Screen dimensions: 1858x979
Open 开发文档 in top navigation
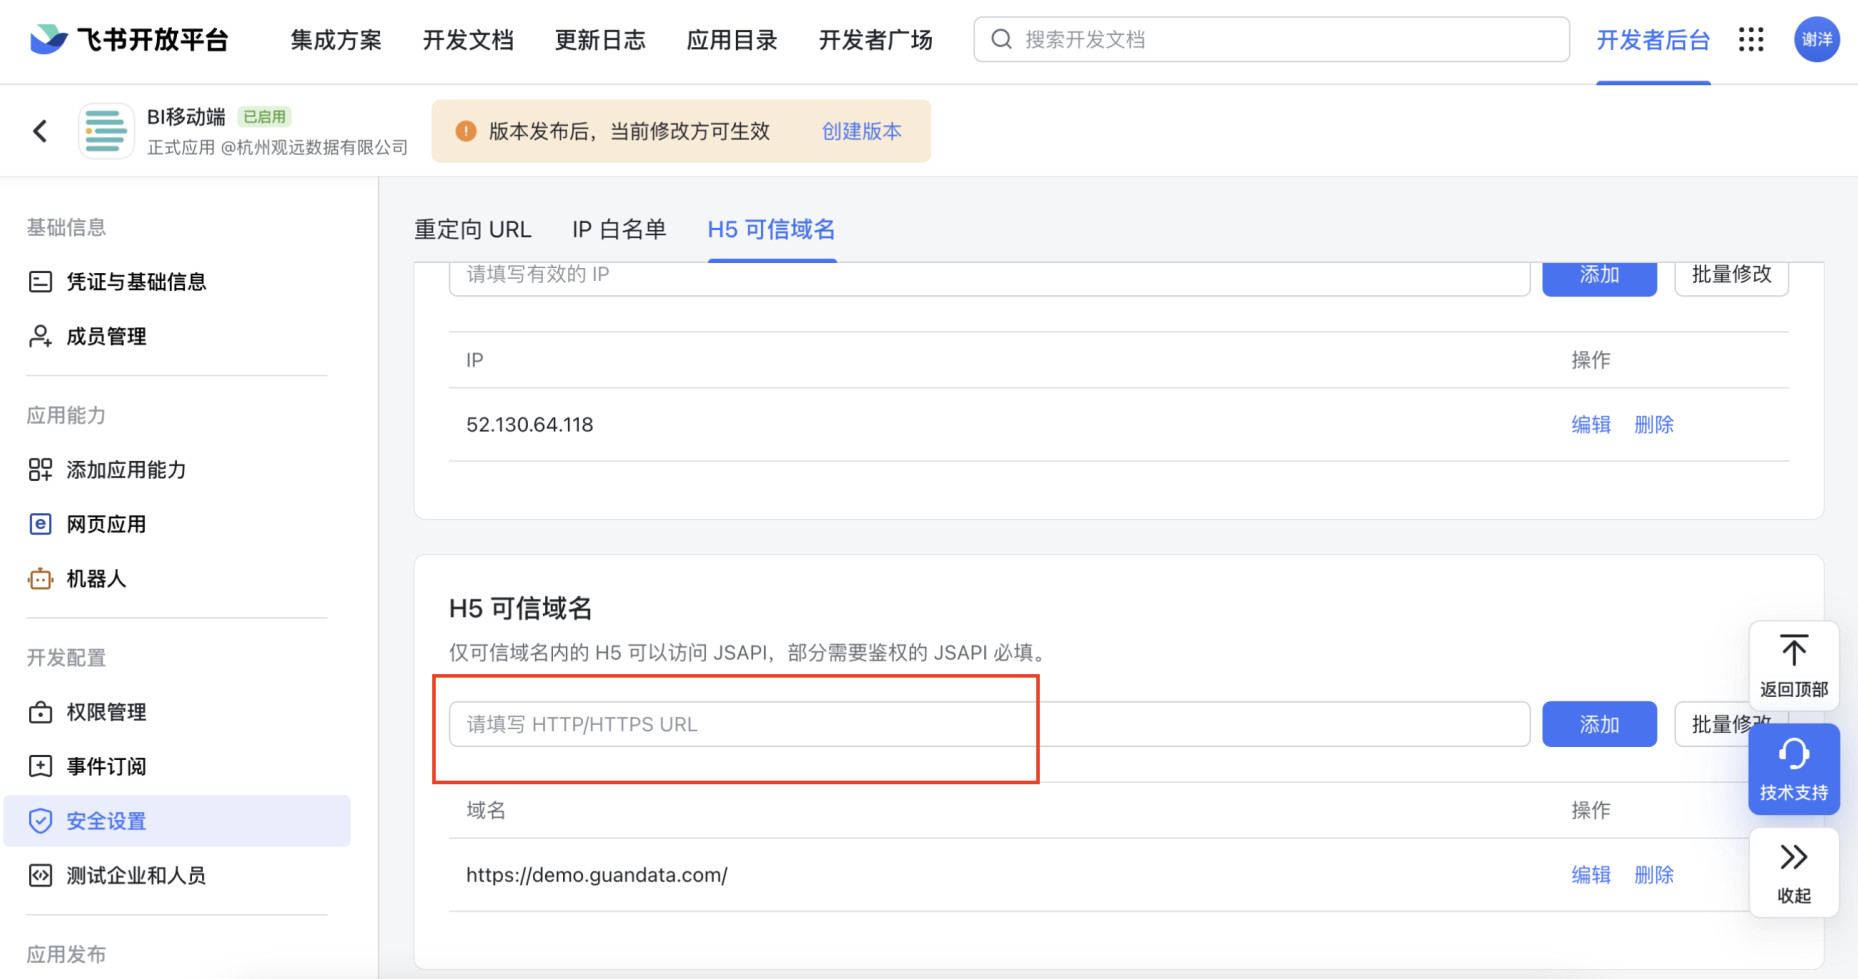[x=468, y=40]
